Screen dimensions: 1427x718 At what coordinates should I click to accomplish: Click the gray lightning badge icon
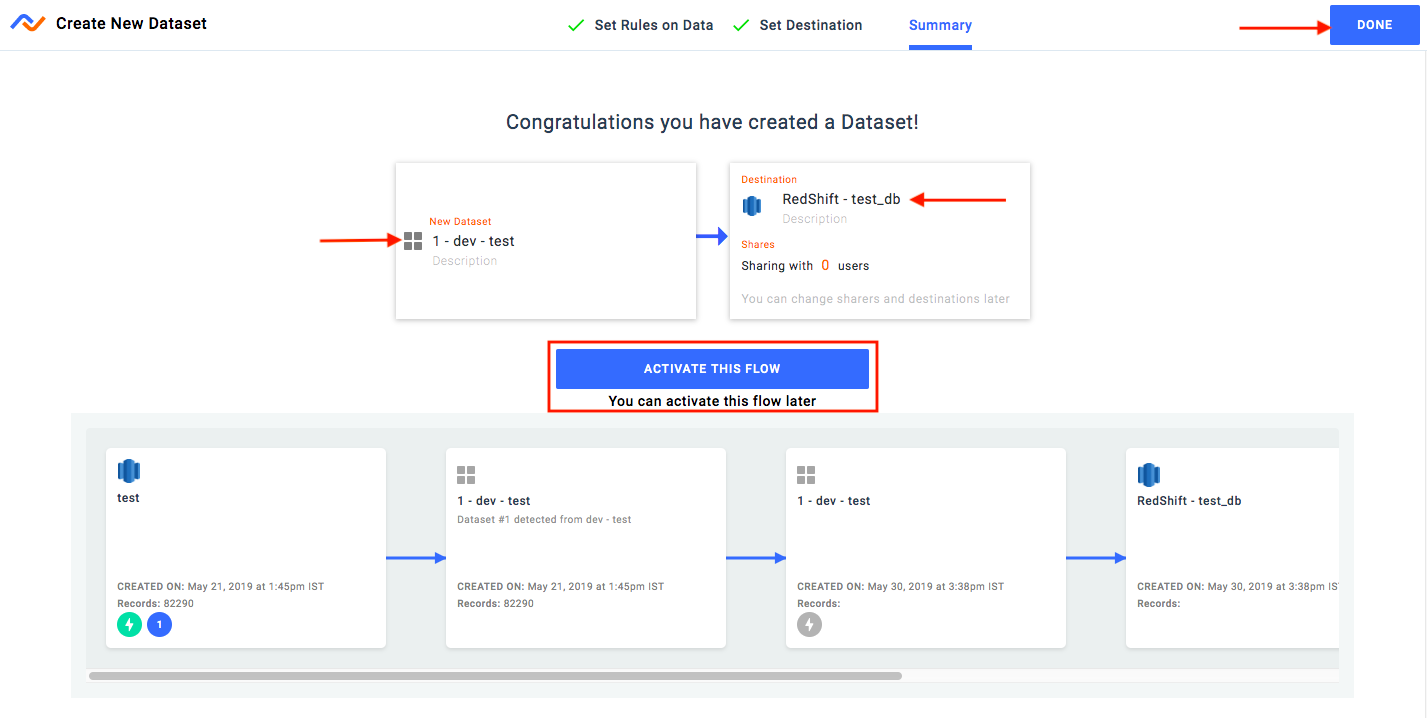(x=809, y=625)
